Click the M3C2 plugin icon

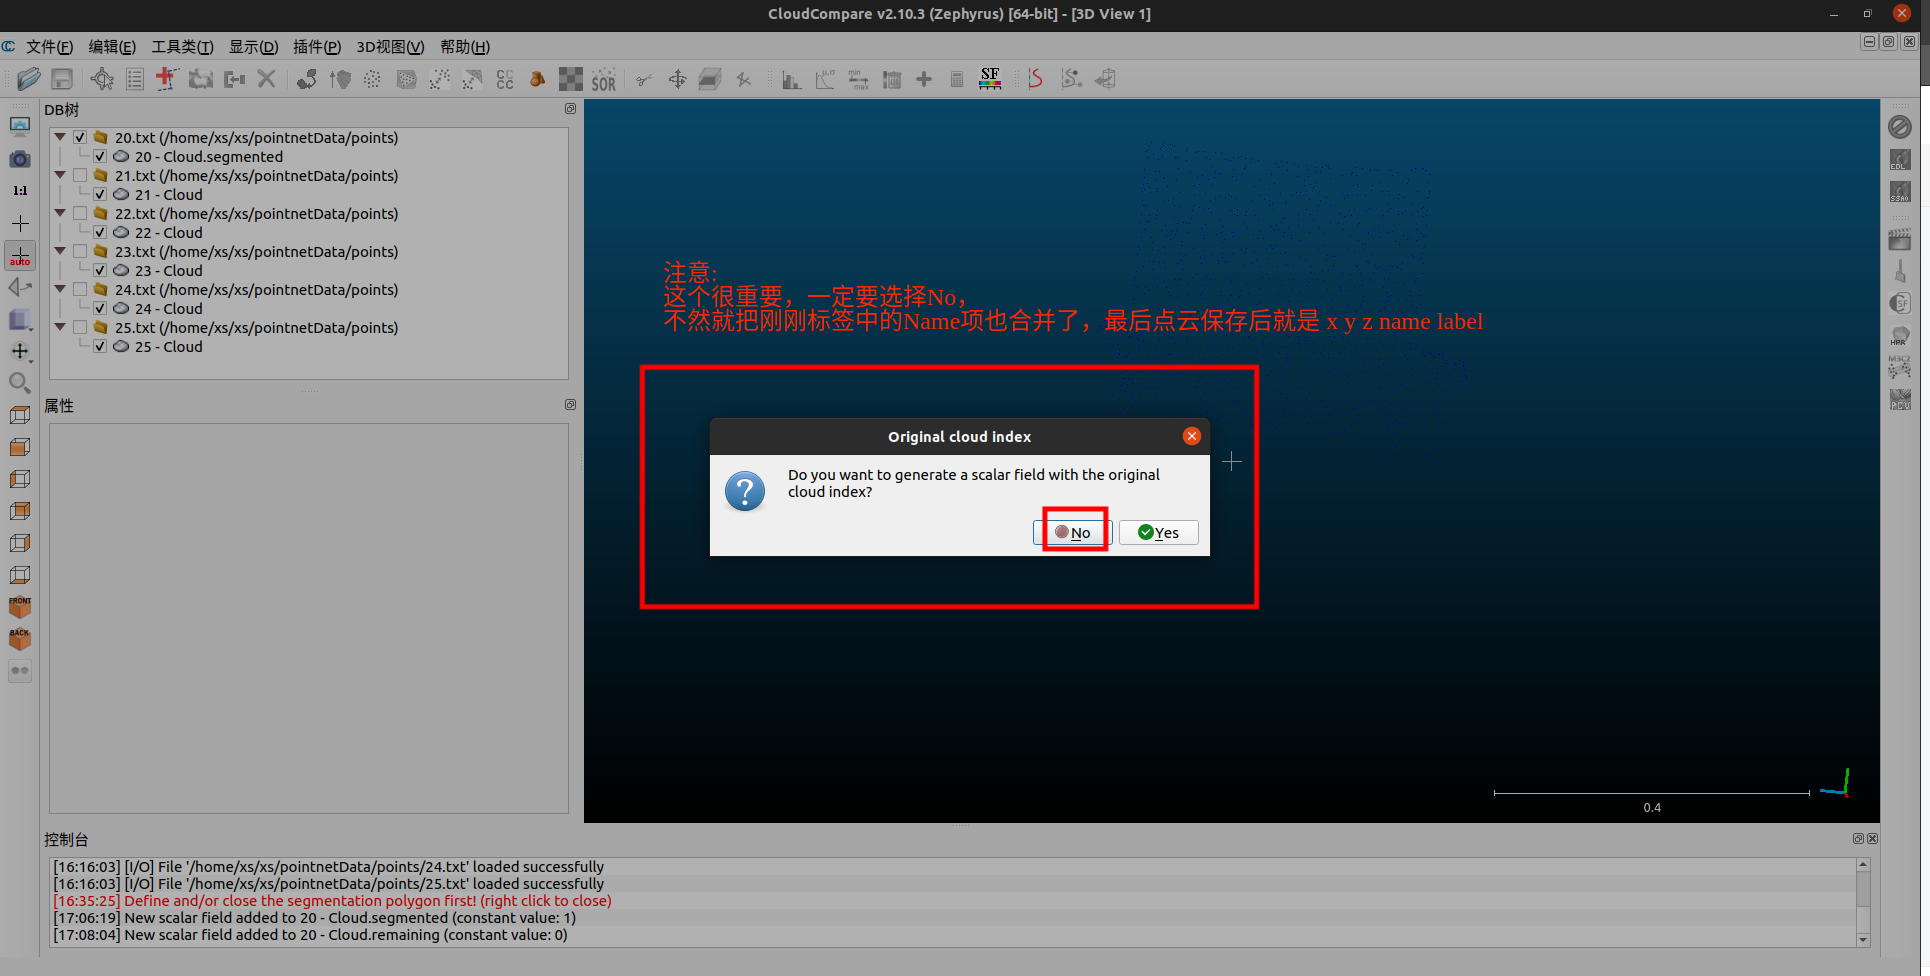1900,367
